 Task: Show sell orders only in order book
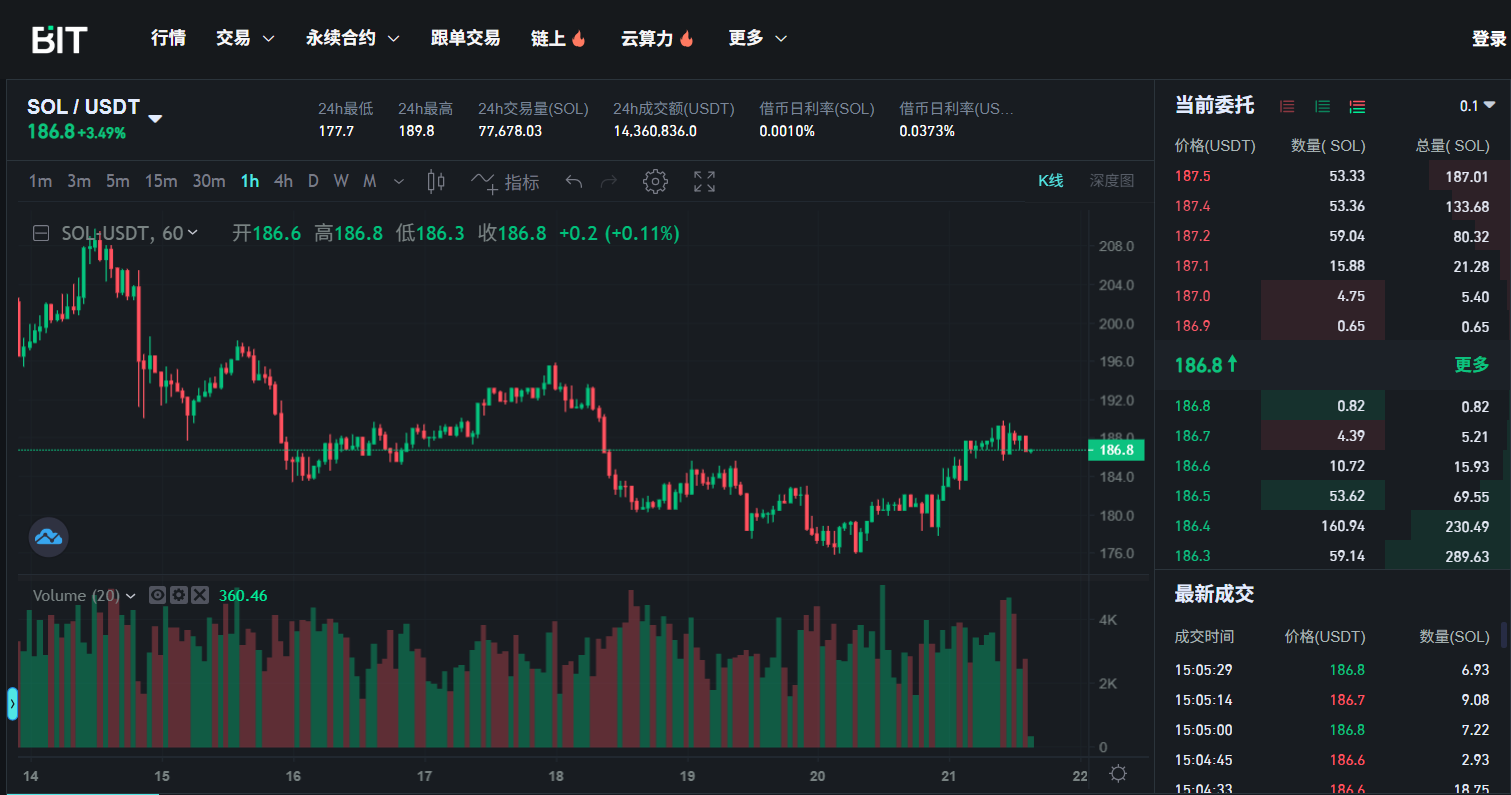pyautogui.click(x=1287, y=106)
